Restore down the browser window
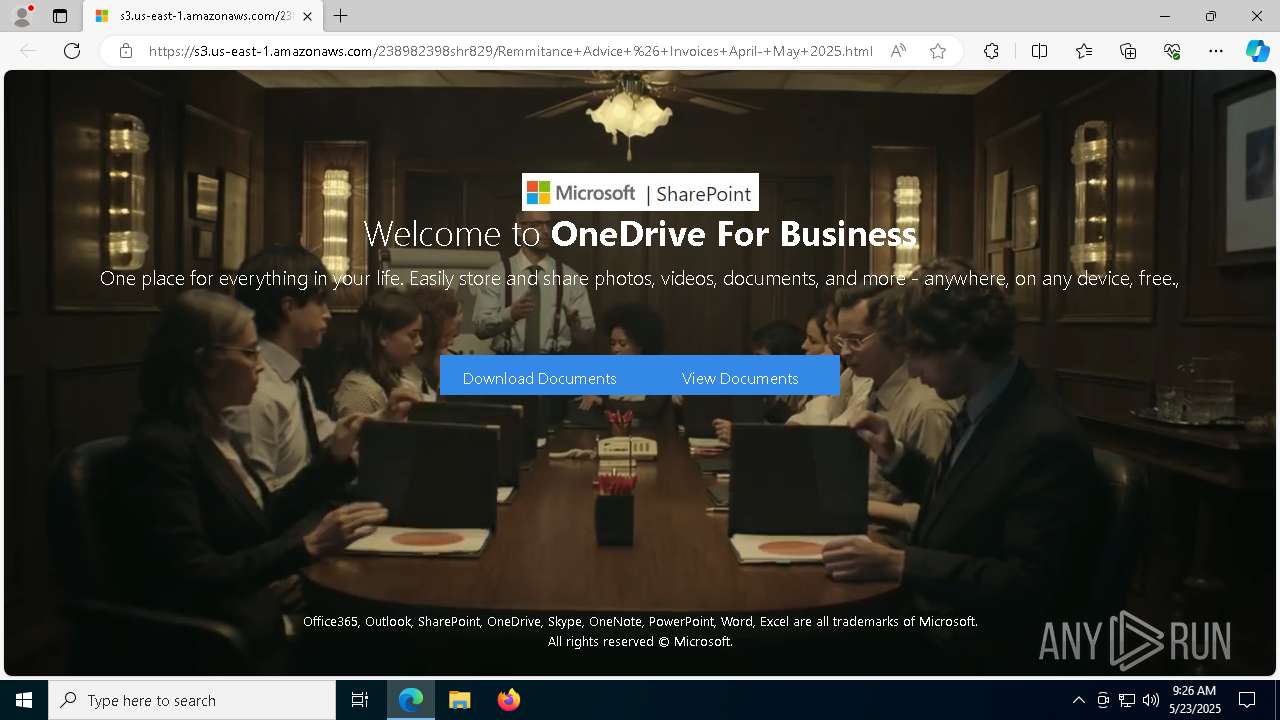The image size is (1280, 720). tap(1211, 16)
